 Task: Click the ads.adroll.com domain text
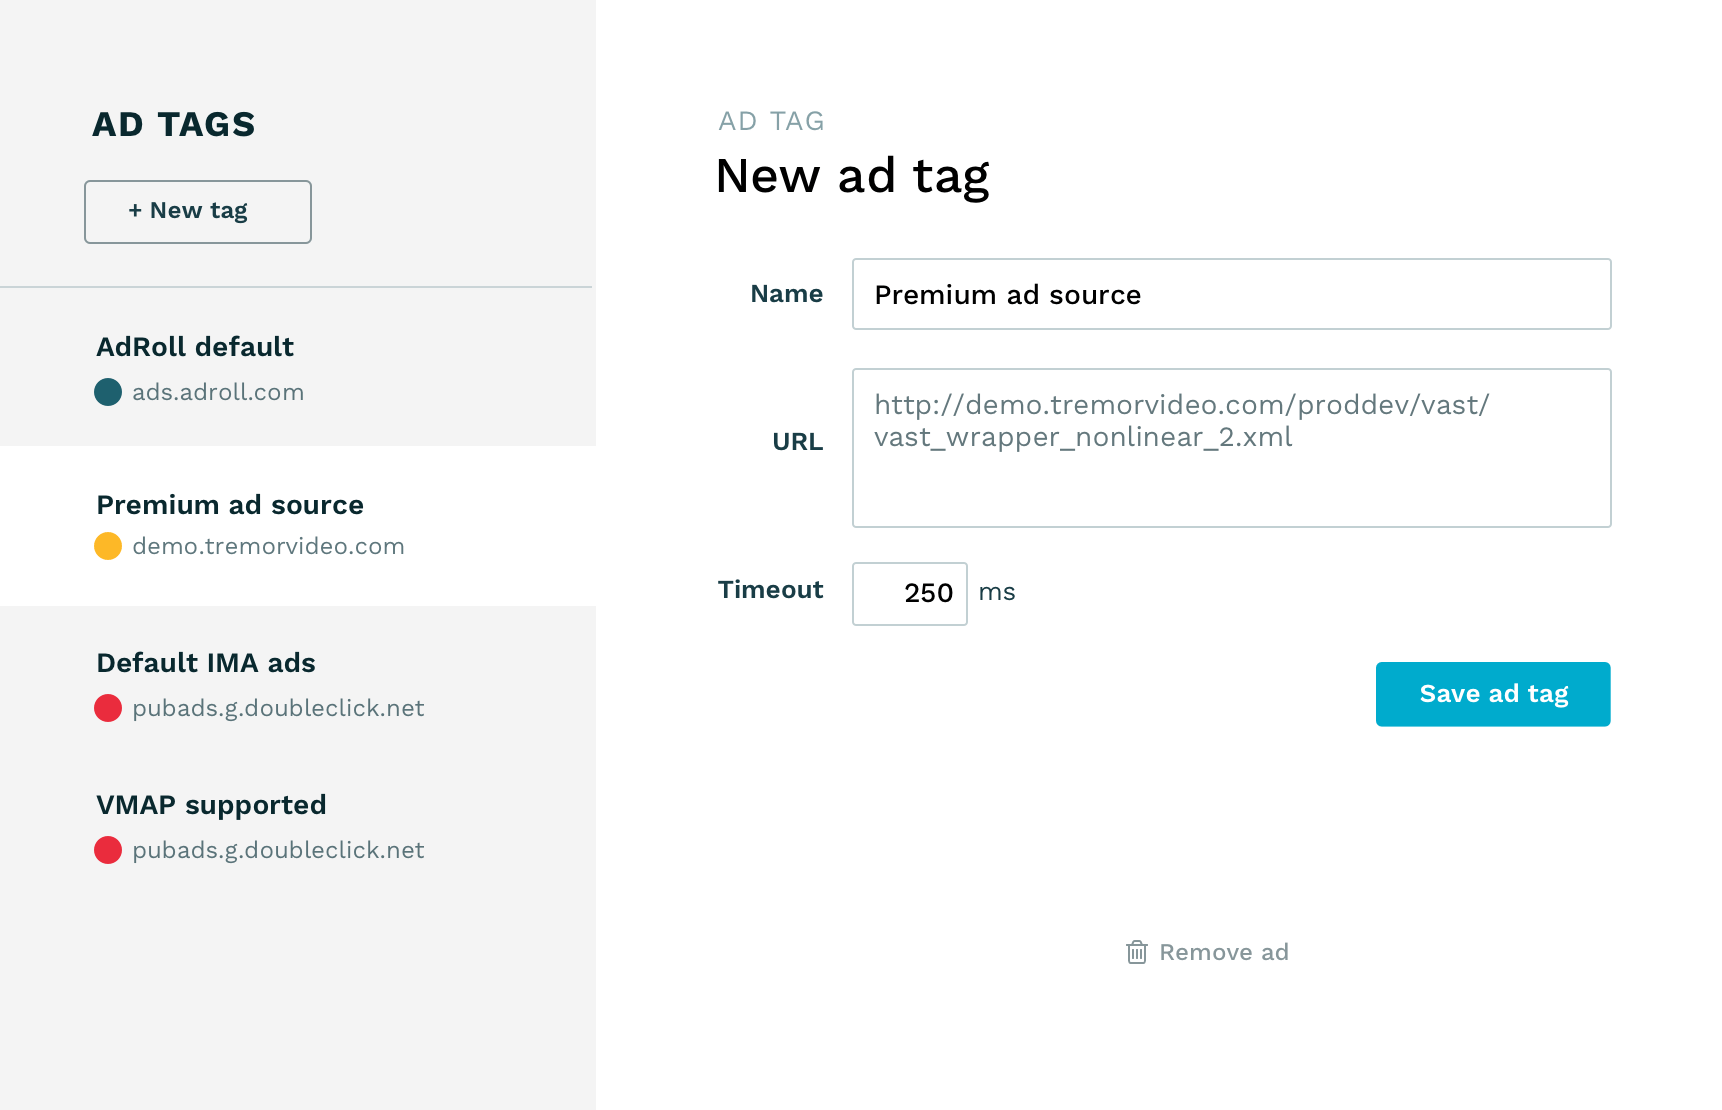point(218,392)
